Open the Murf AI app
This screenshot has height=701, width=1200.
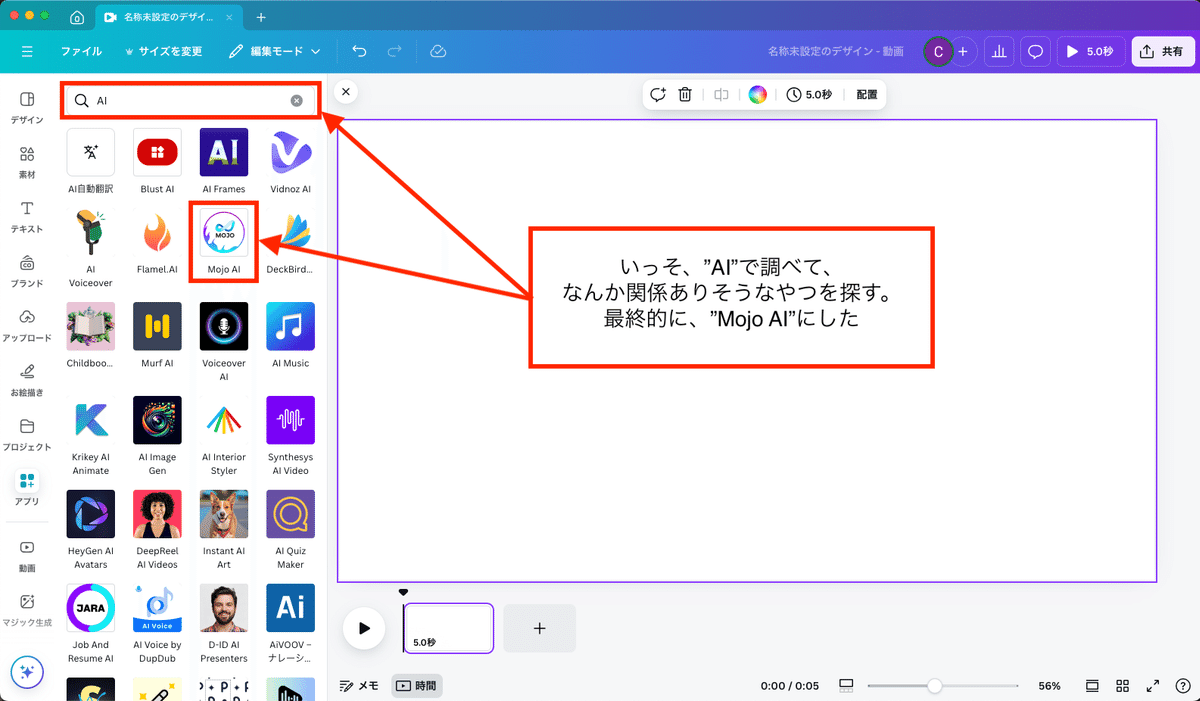157,326
